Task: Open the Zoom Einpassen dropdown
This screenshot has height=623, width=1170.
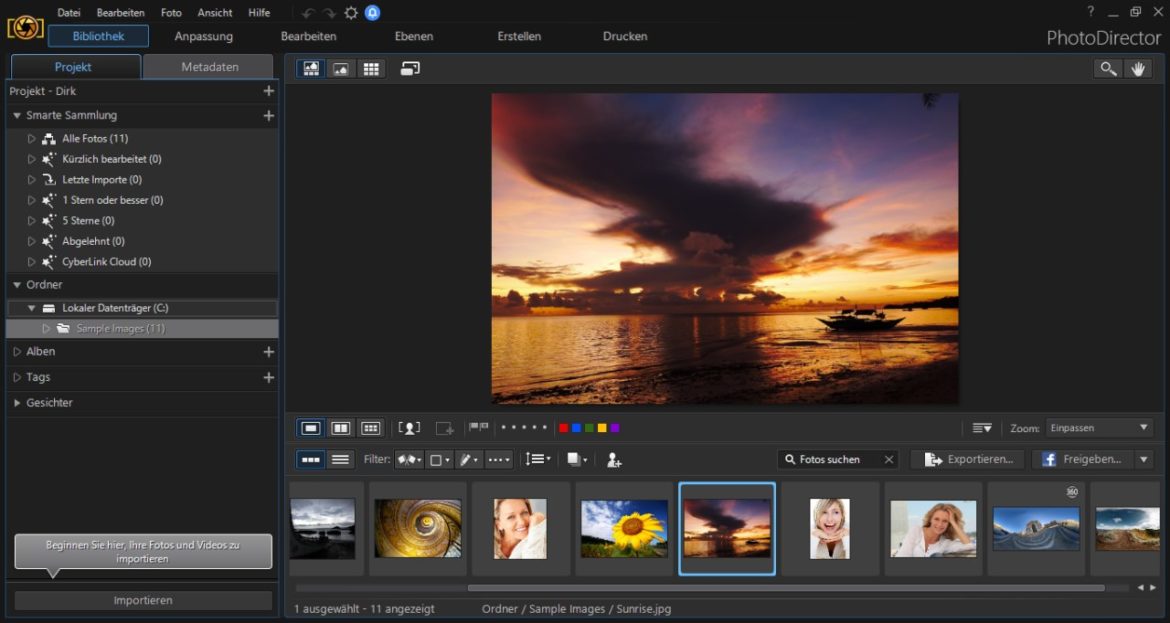Action: pos(1099,428)
